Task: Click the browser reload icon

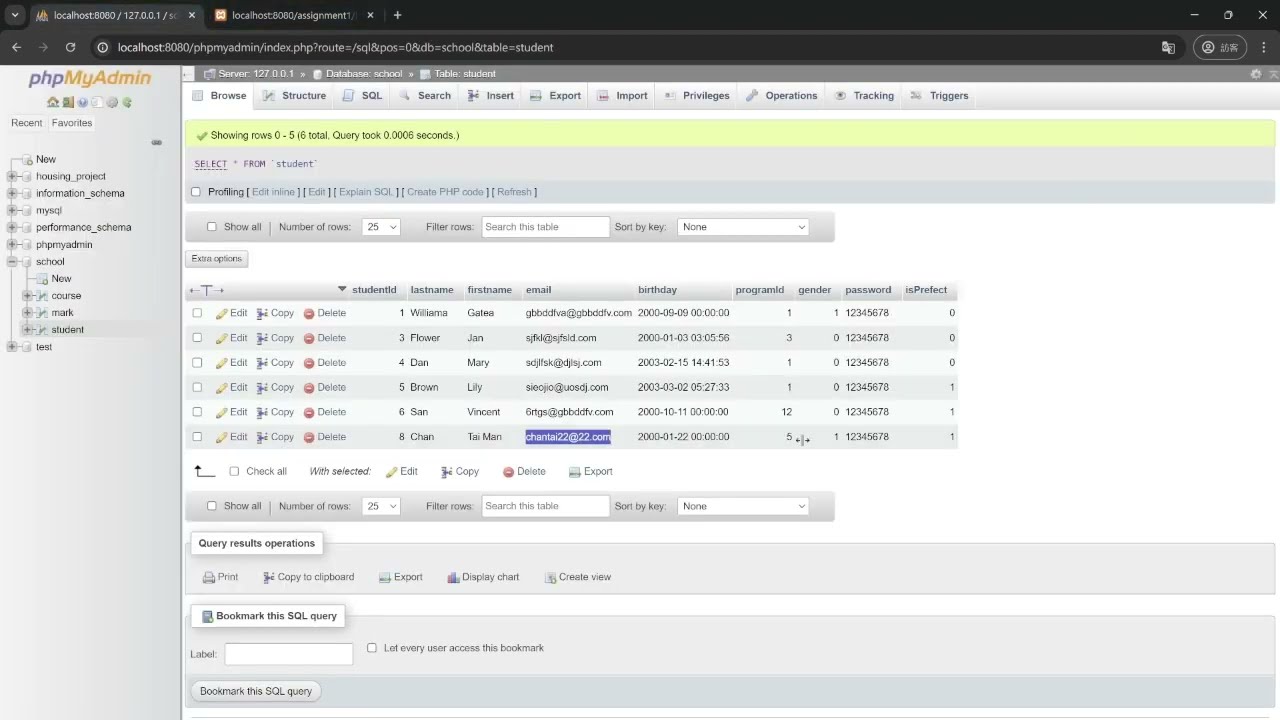Action: pyautogui.click(x=70, y=47)
